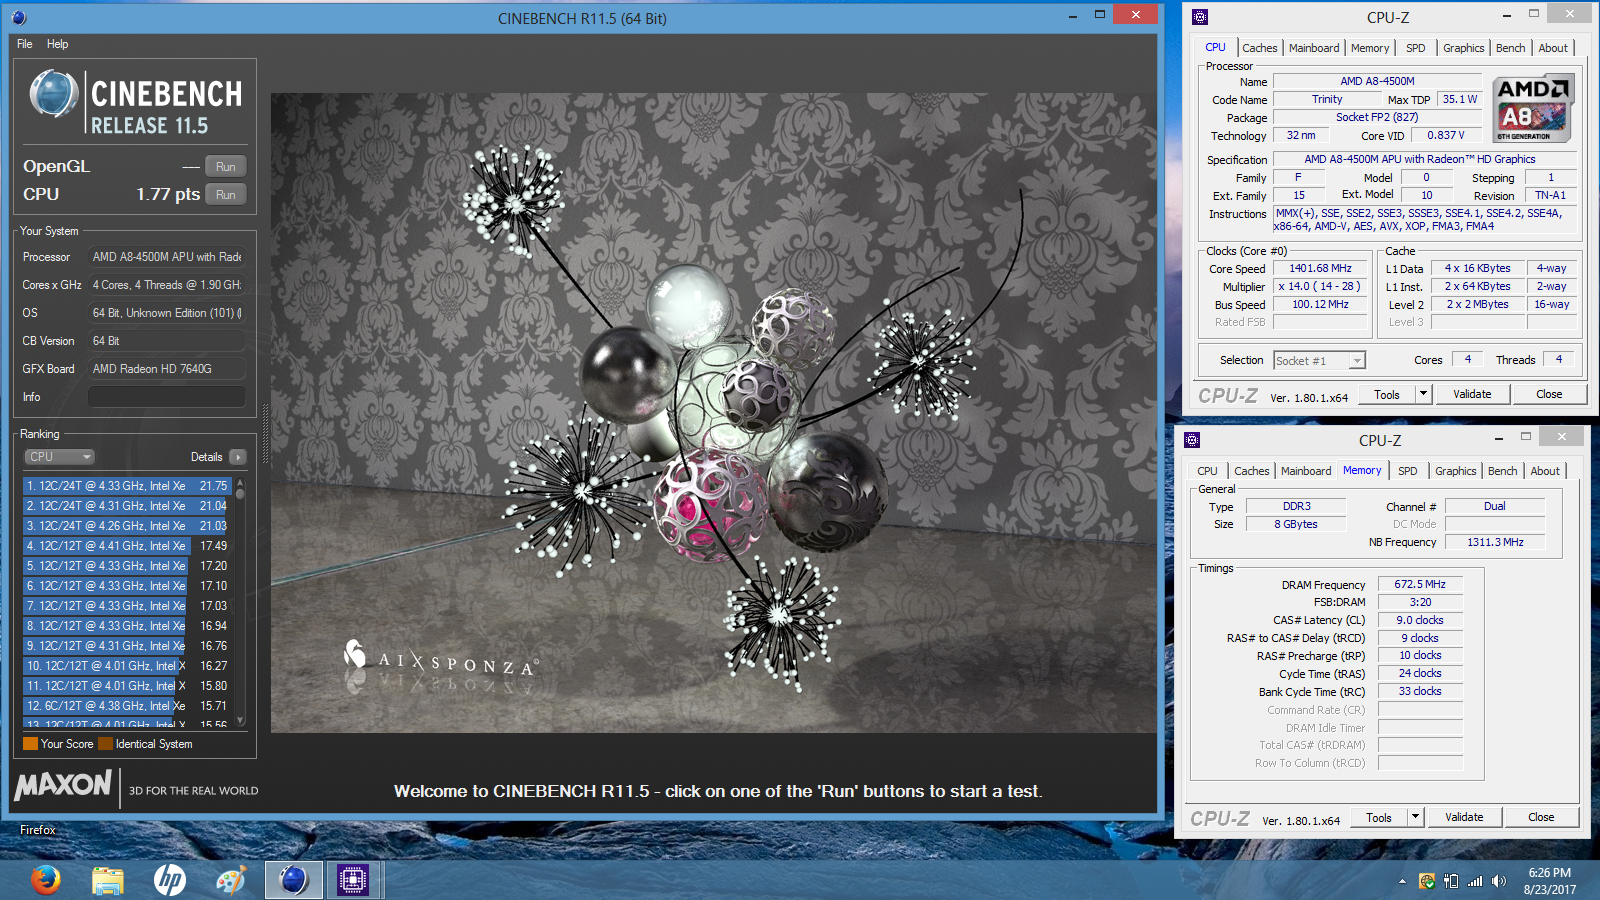This screenshot has height=900, width=1600.
Task: Switch to SPD tab in lower CPU-Z
Action: [x=1408, y=471]
